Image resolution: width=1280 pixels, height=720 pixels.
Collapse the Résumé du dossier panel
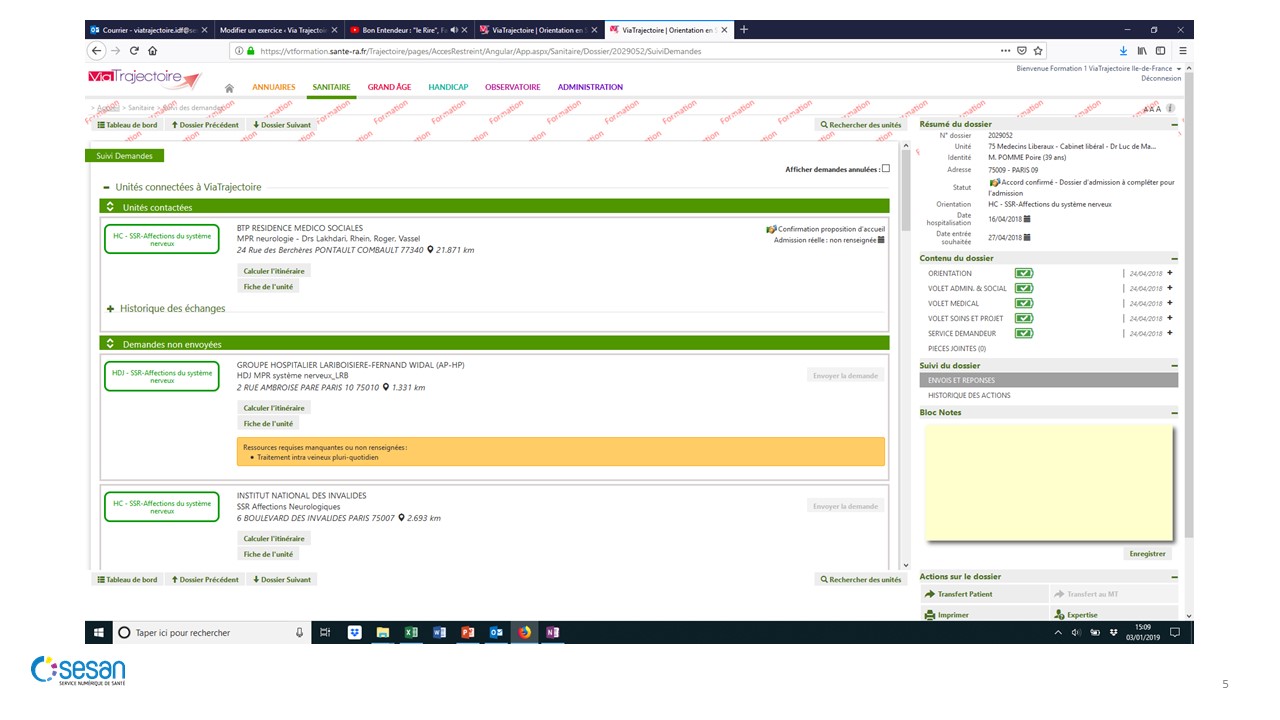click(1174, 125)
